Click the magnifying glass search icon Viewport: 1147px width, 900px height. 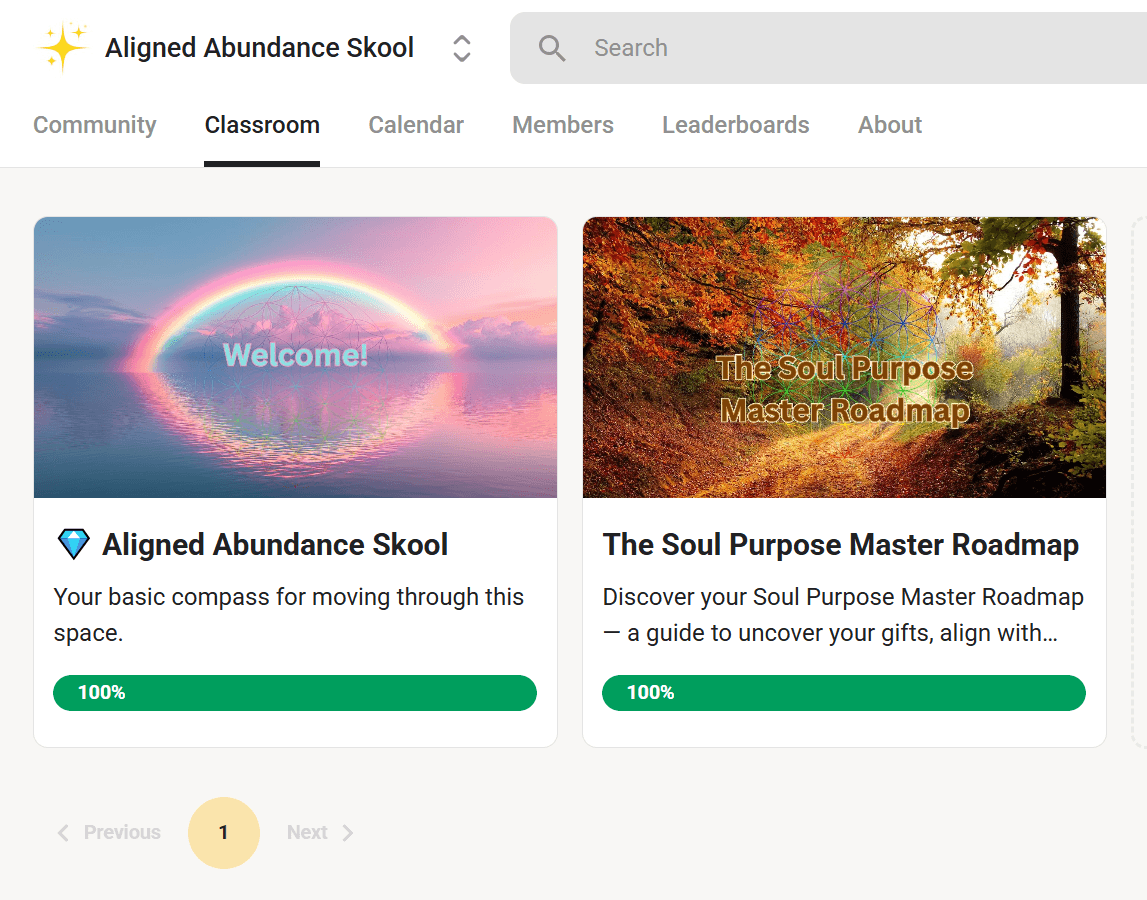[552, 48]
